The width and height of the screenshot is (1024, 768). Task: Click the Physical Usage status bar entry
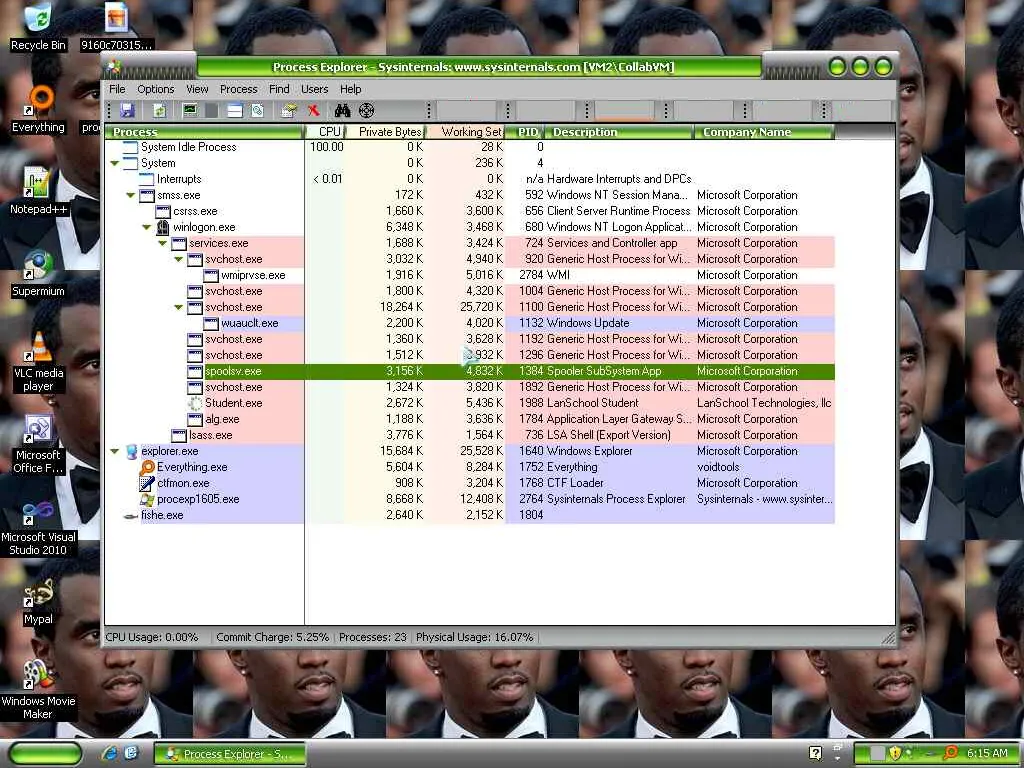(474, 637)
